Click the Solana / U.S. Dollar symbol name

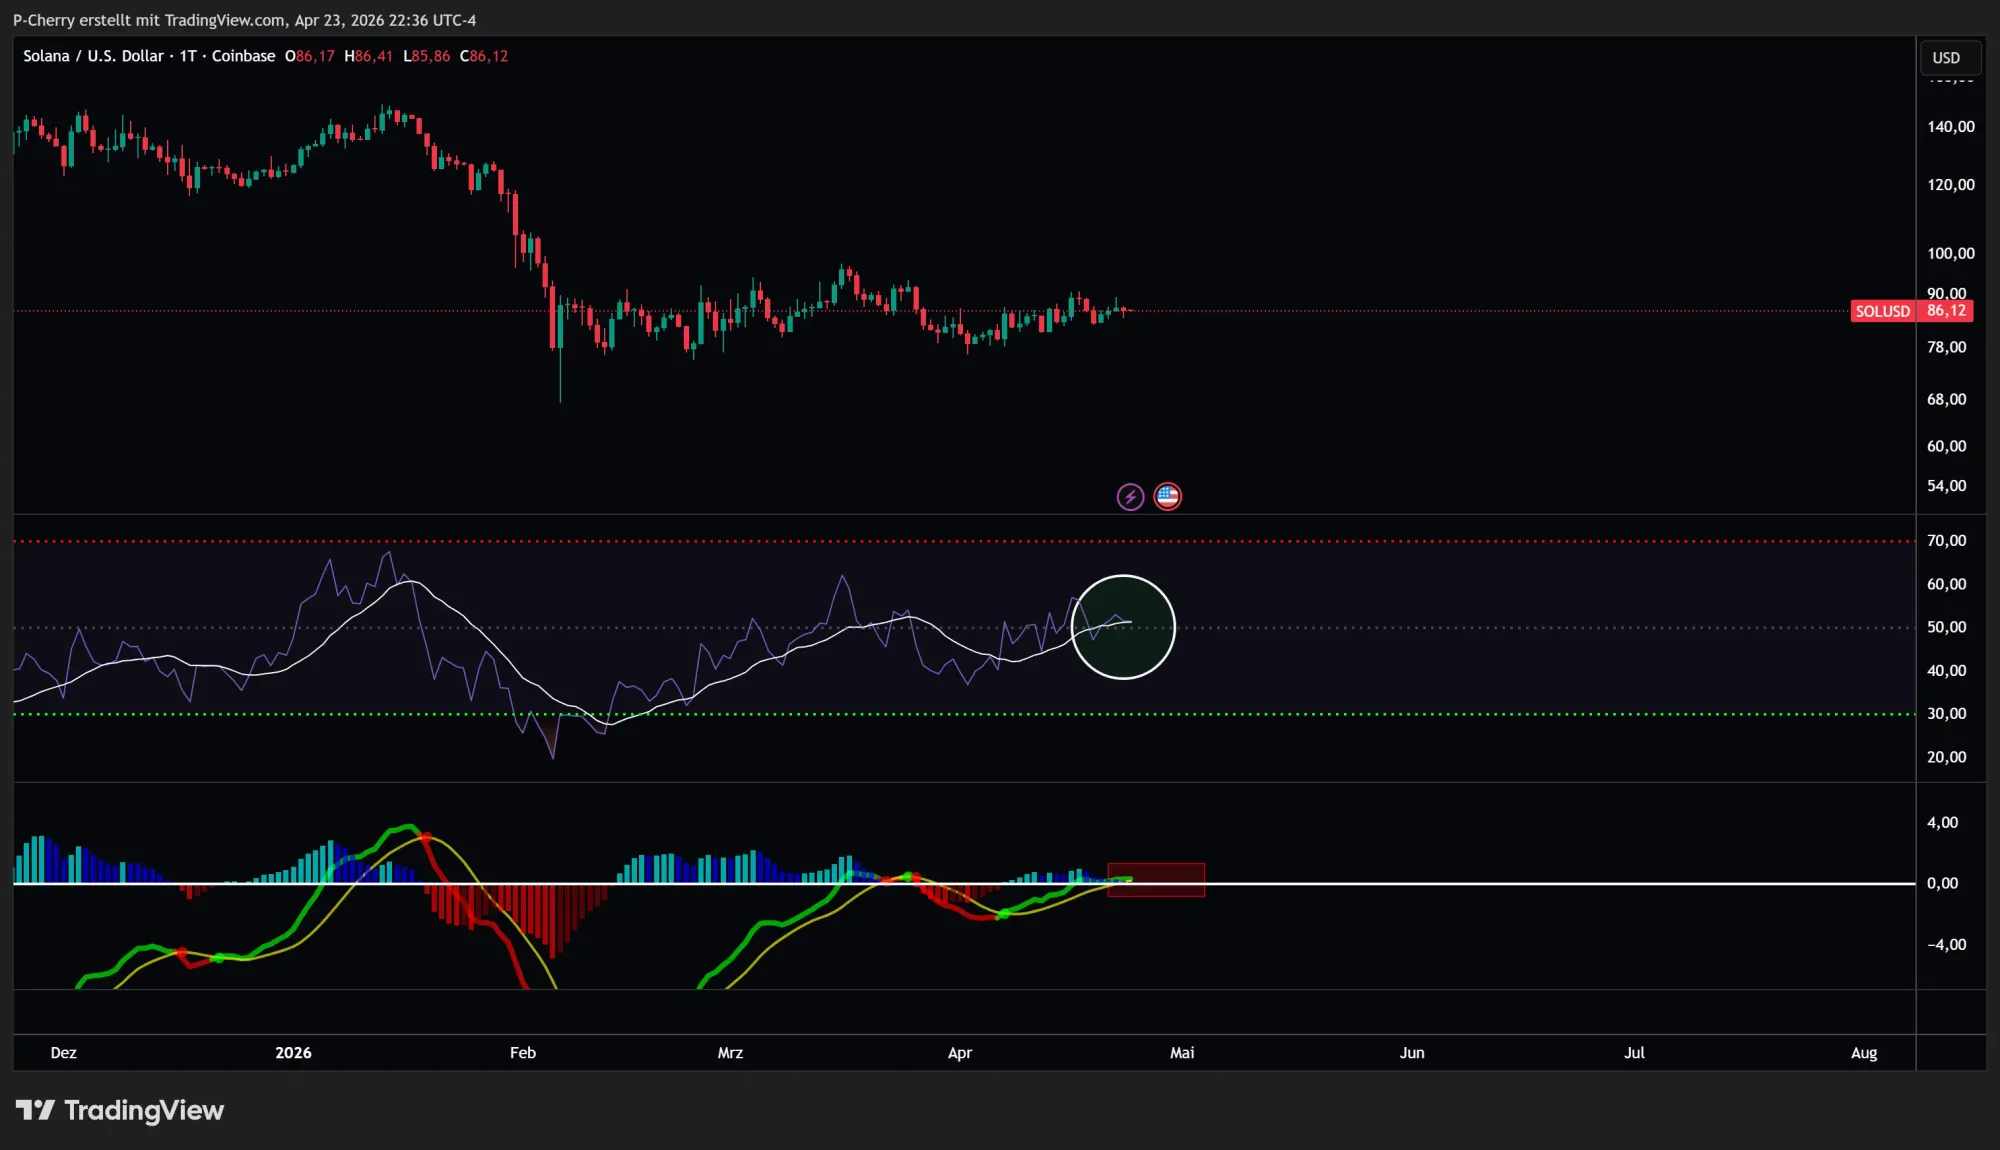(x=93, y=56)
